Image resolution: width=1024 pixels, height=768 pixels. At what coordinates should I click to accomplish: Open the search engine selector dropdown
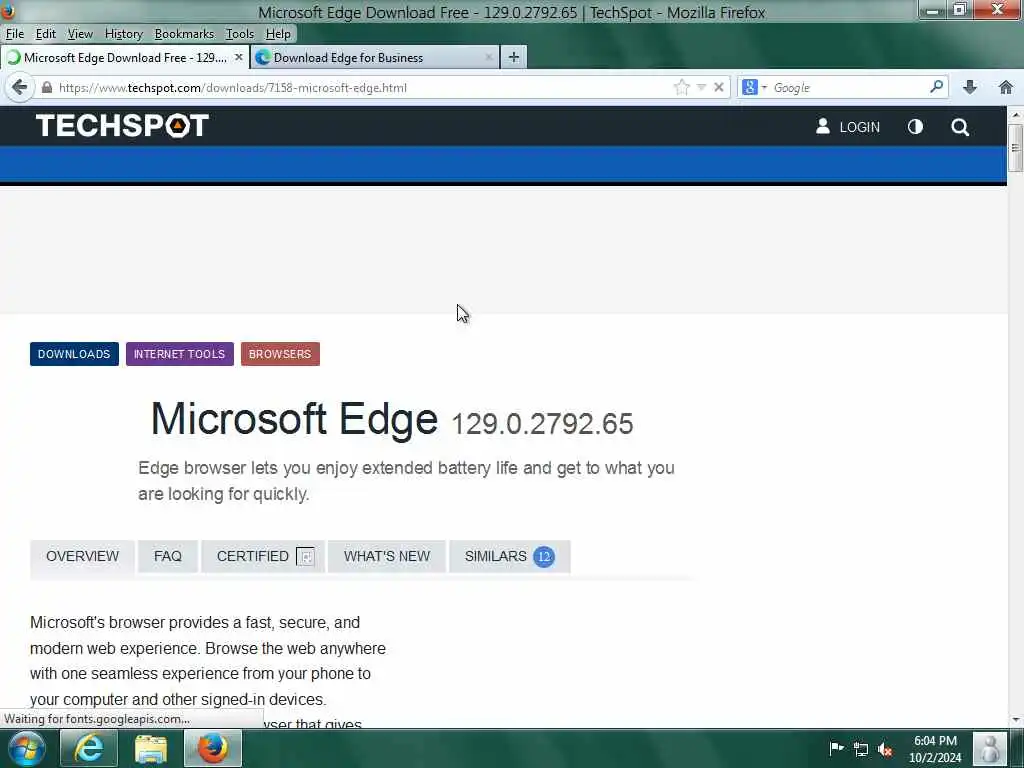point(754,87)
